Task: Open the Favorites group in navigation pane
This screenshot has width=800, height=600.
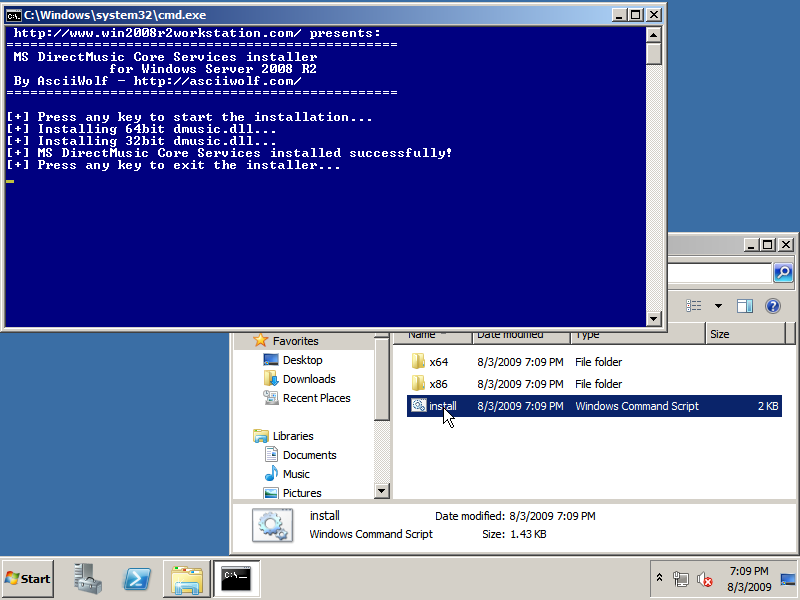Action: [295, 341]
